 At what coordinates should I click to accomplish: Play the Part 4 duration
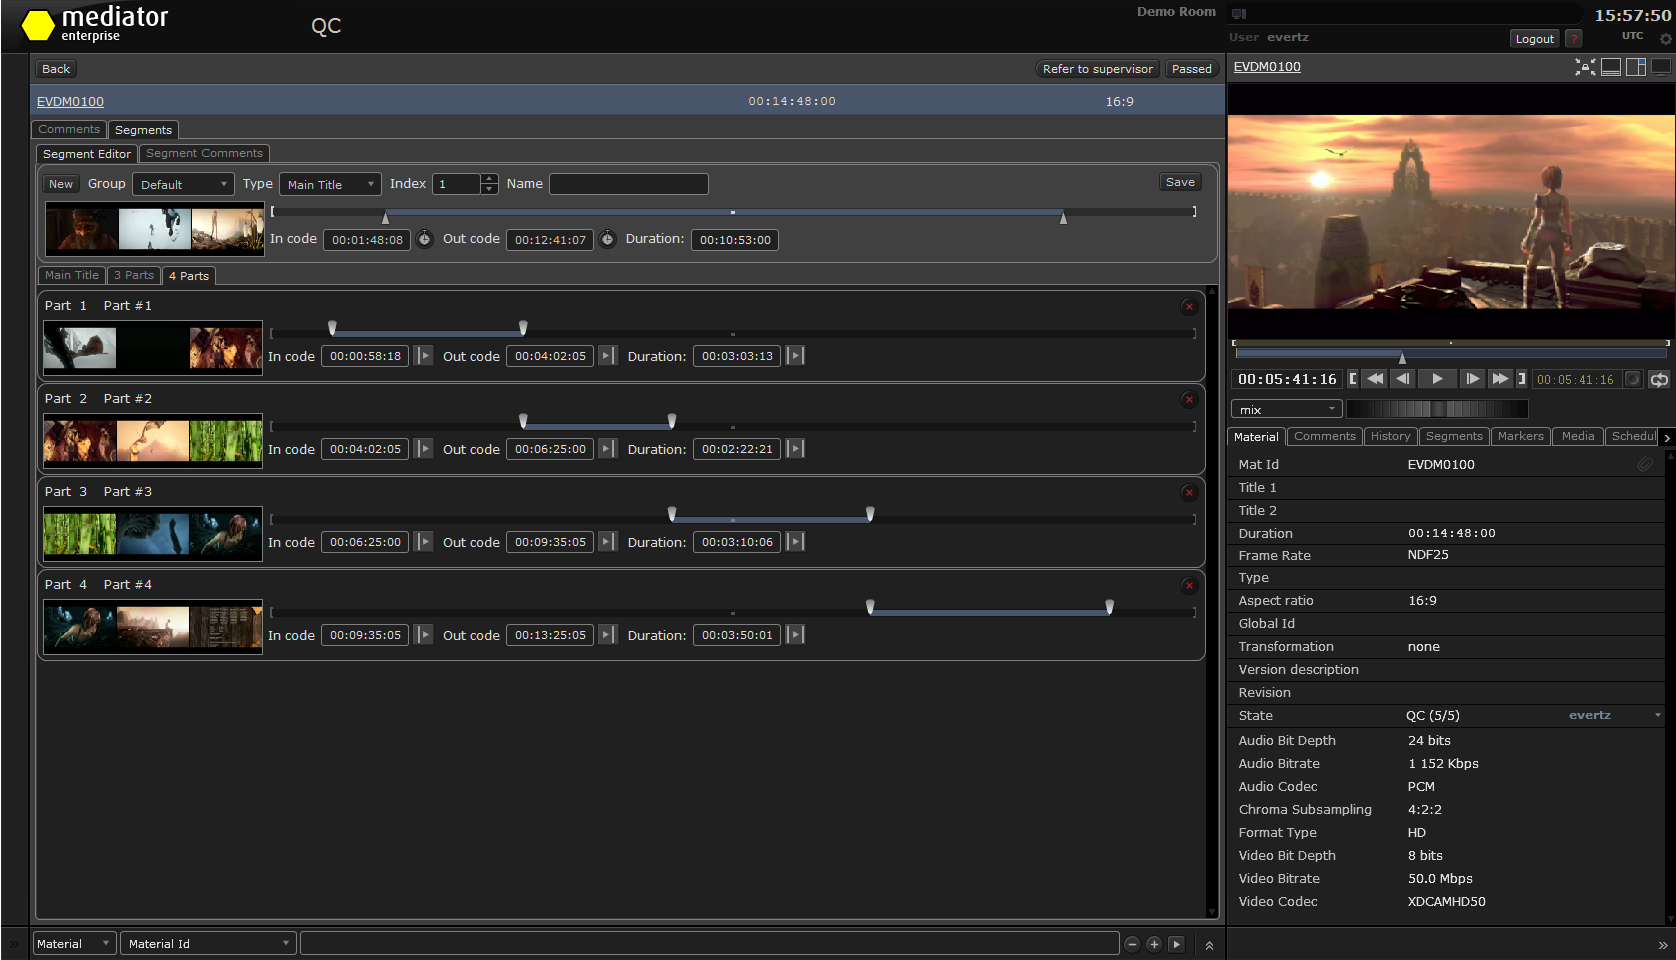click(x=795, y=635)
